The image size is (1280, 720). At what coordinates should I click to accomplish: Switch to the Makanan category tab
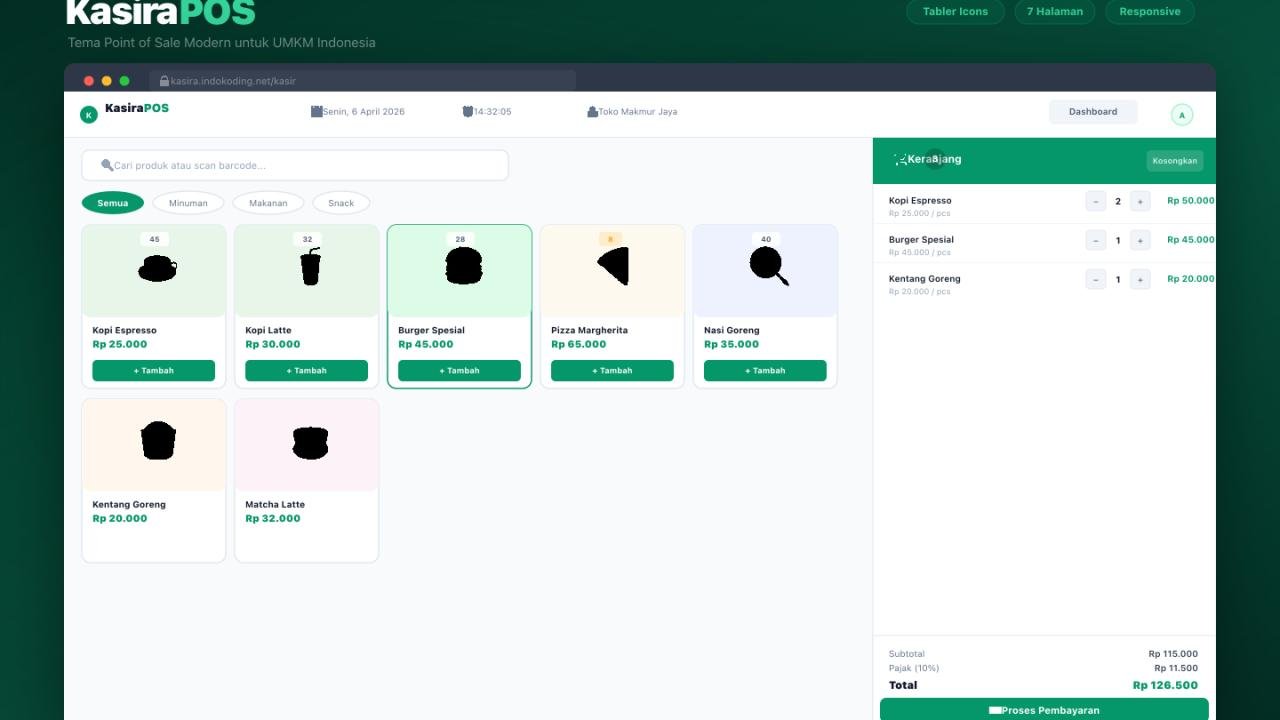[267, 202]
